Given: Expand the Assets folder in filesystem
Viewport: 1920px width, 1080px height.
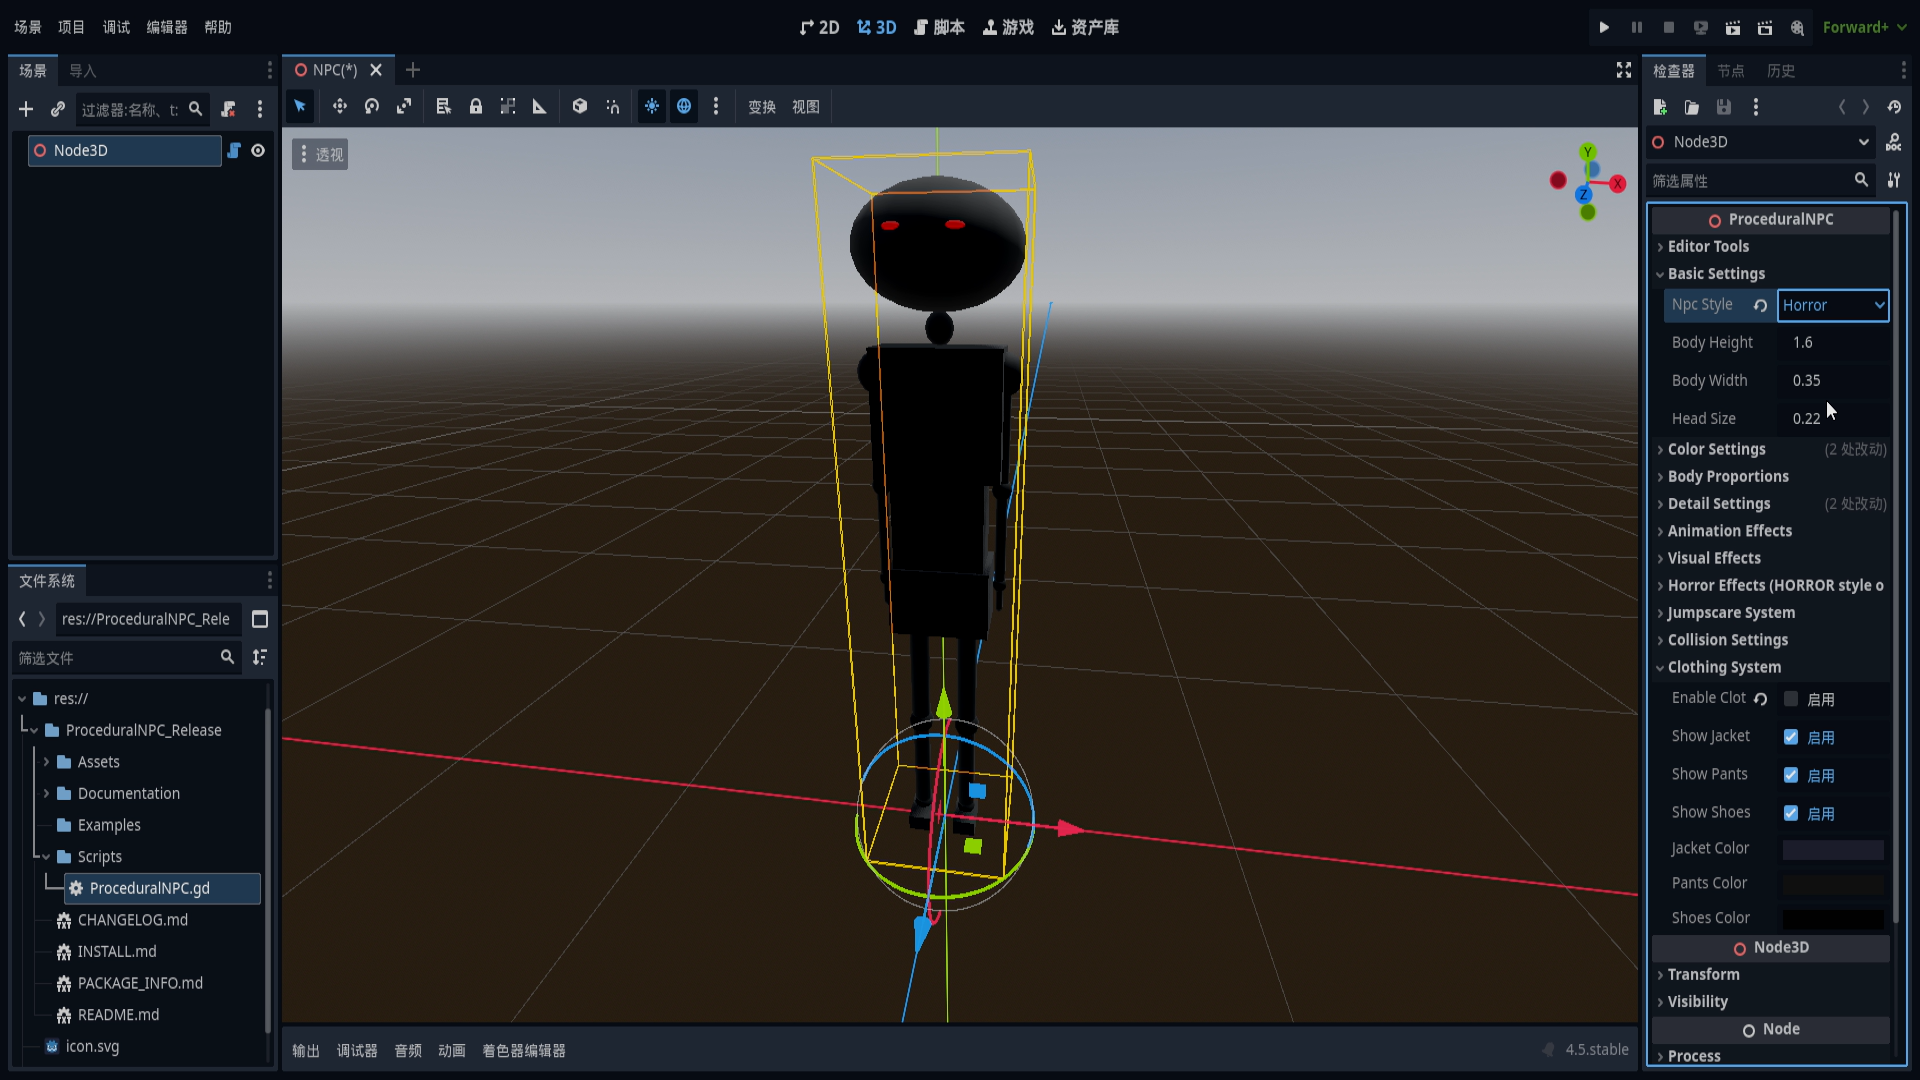Looking at the screenshot, I should point(46,762).
